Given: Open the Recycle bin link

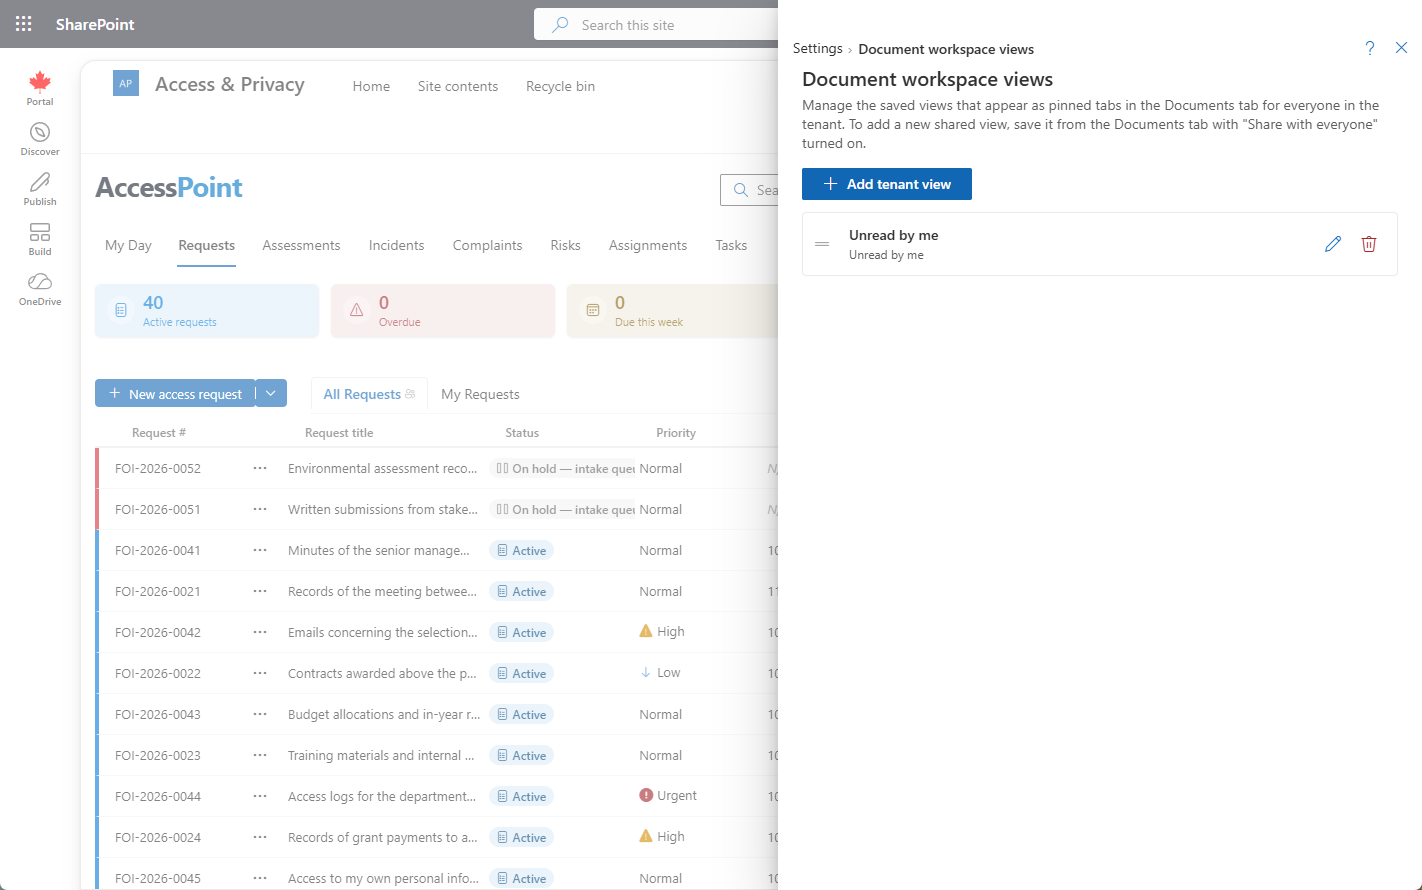Looking at the screenshot, I should pos(560,86).
